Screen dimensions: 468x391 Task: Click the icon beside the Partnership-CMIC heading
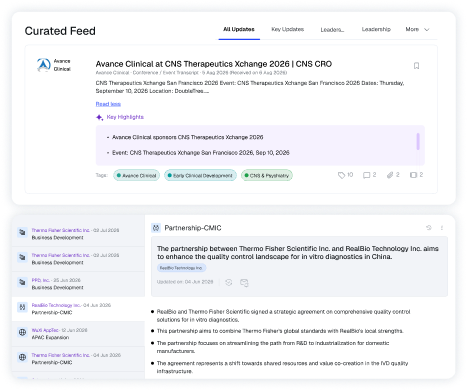[x=156, y=228]
